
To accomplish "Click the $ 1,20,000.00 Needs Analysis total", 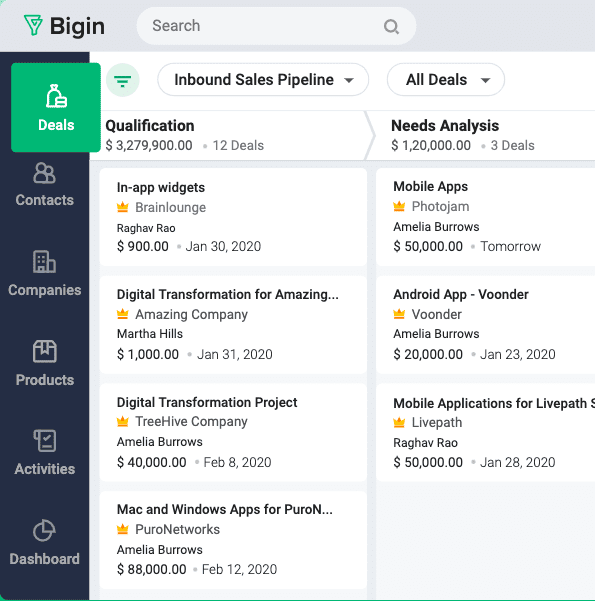I will point(431,146).
